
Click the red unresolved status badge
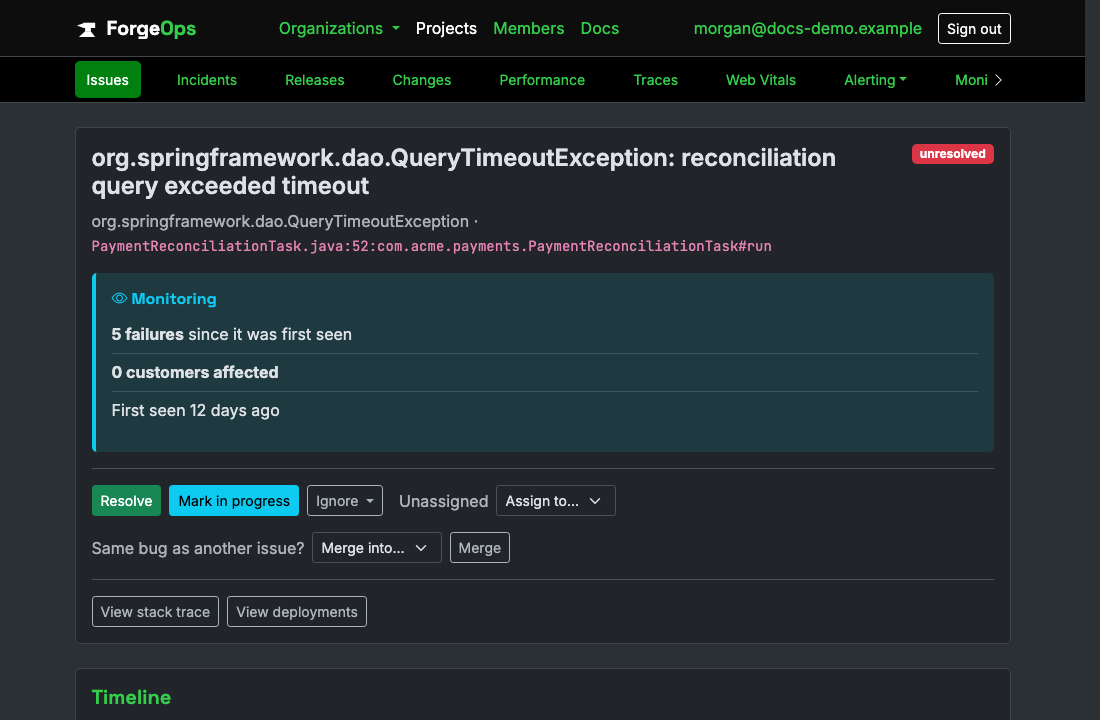[952, 154]
